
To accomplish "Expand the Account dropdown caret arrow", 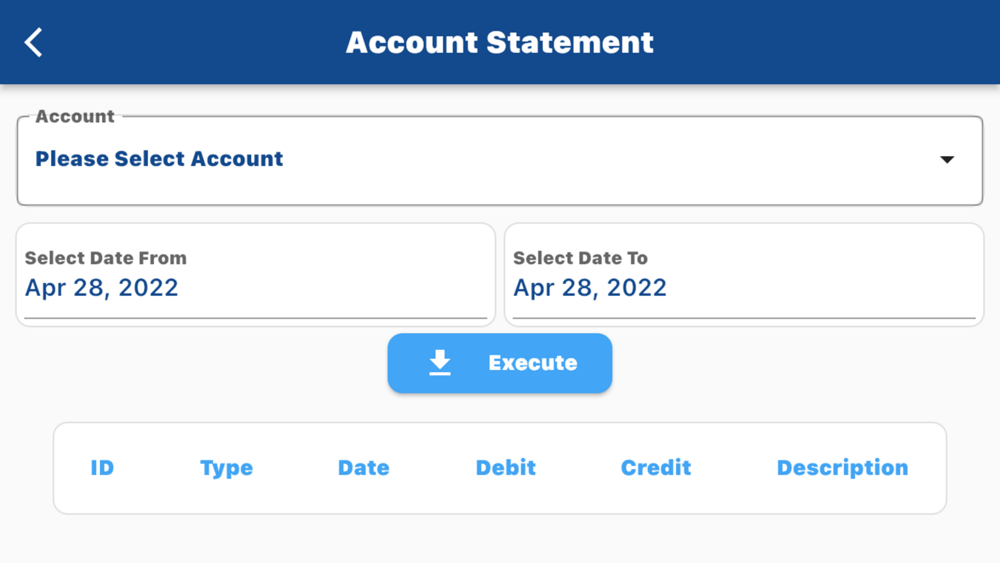I will pos(947,159).
